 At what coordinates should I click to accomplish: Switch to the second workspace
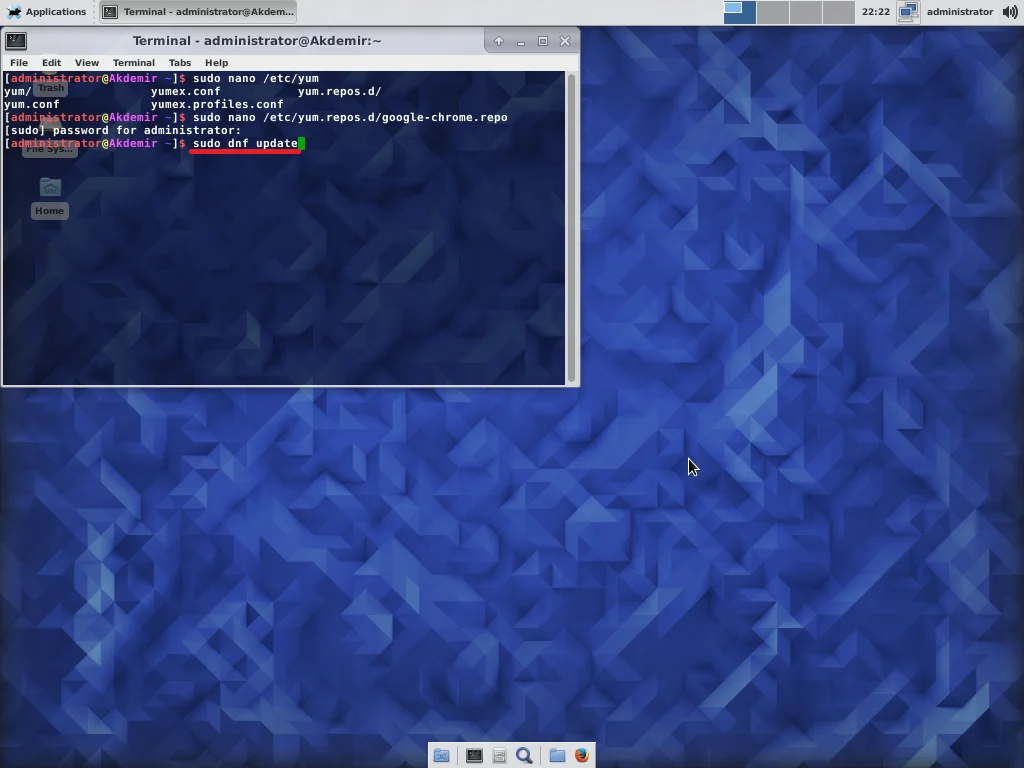pos(773,12)
